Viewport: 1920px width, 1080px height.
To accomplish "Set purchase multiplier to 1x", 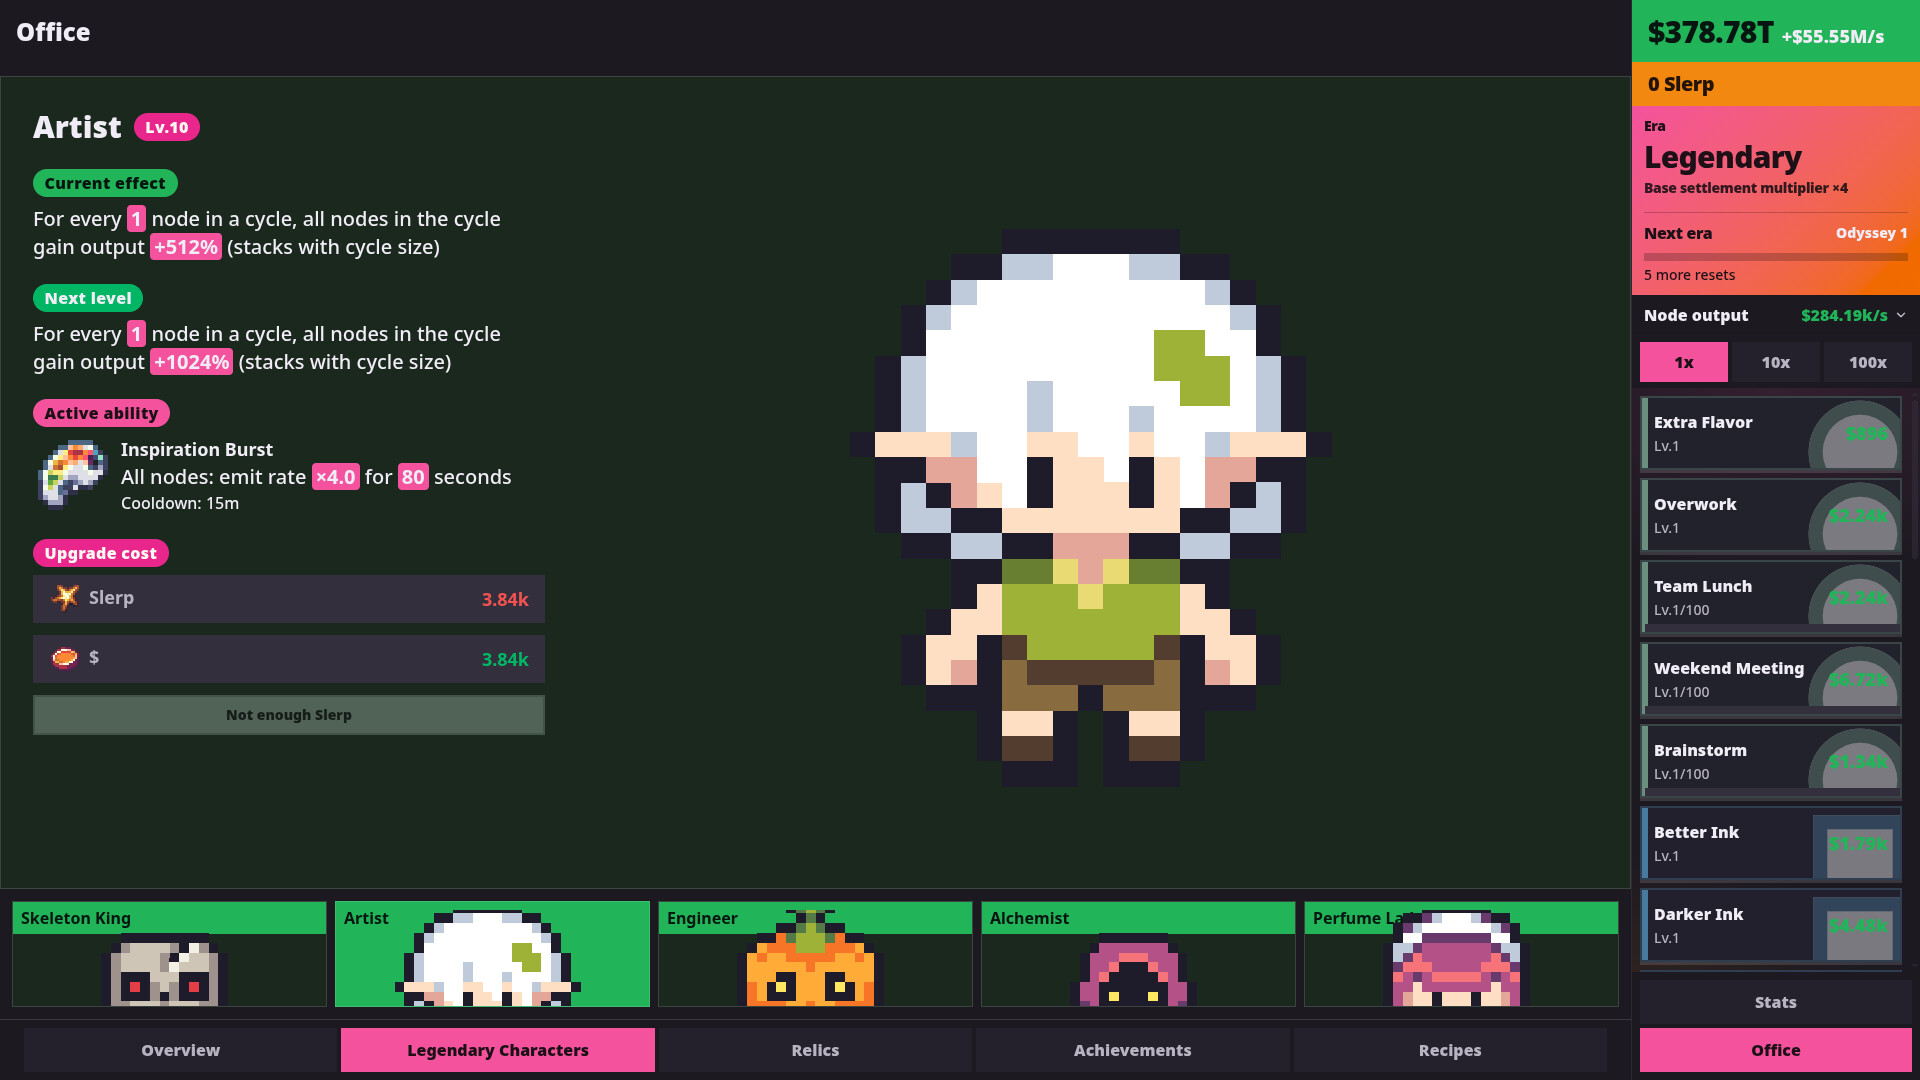I will click(1684, 362).
